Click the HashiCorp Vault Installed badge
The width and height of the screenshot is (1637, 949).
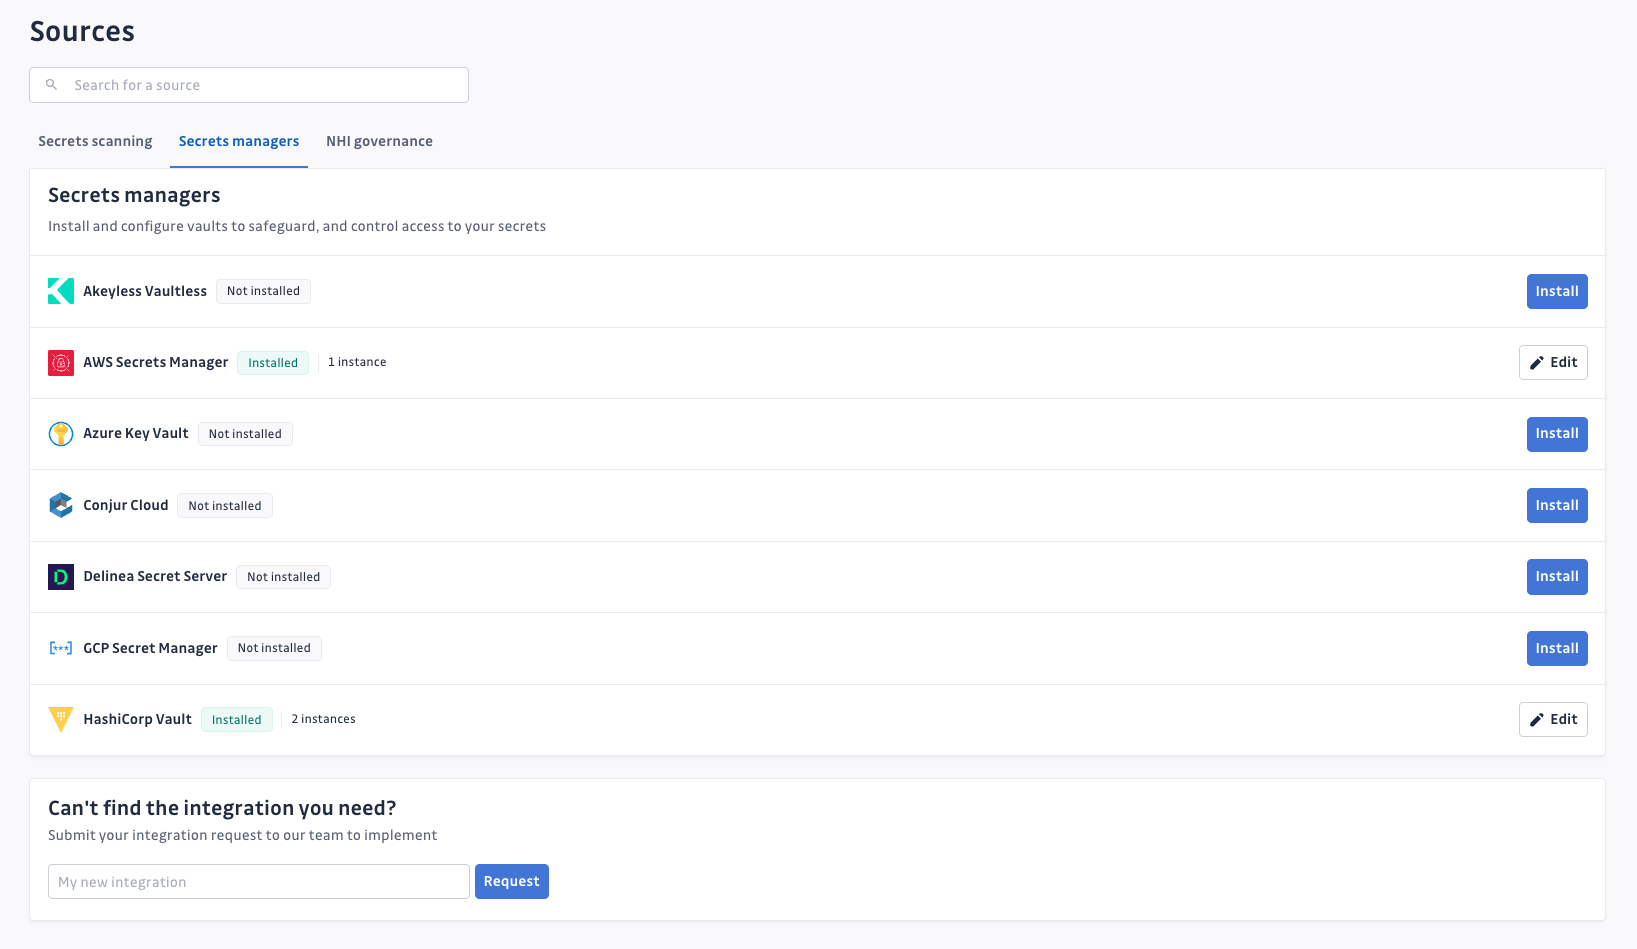[237, 720]
